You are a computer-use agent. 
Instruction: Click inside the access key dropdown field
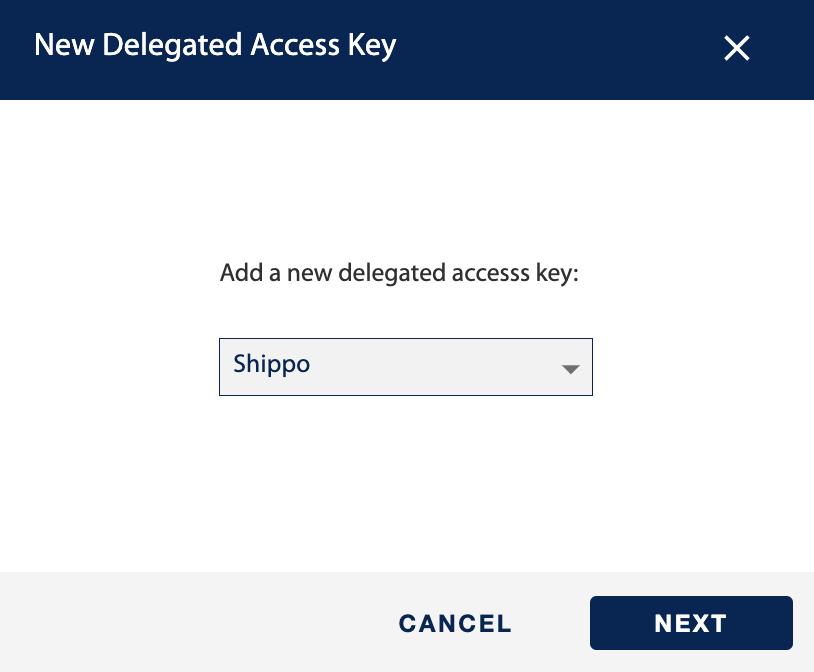pyautogui.click(x=405, y=367)
